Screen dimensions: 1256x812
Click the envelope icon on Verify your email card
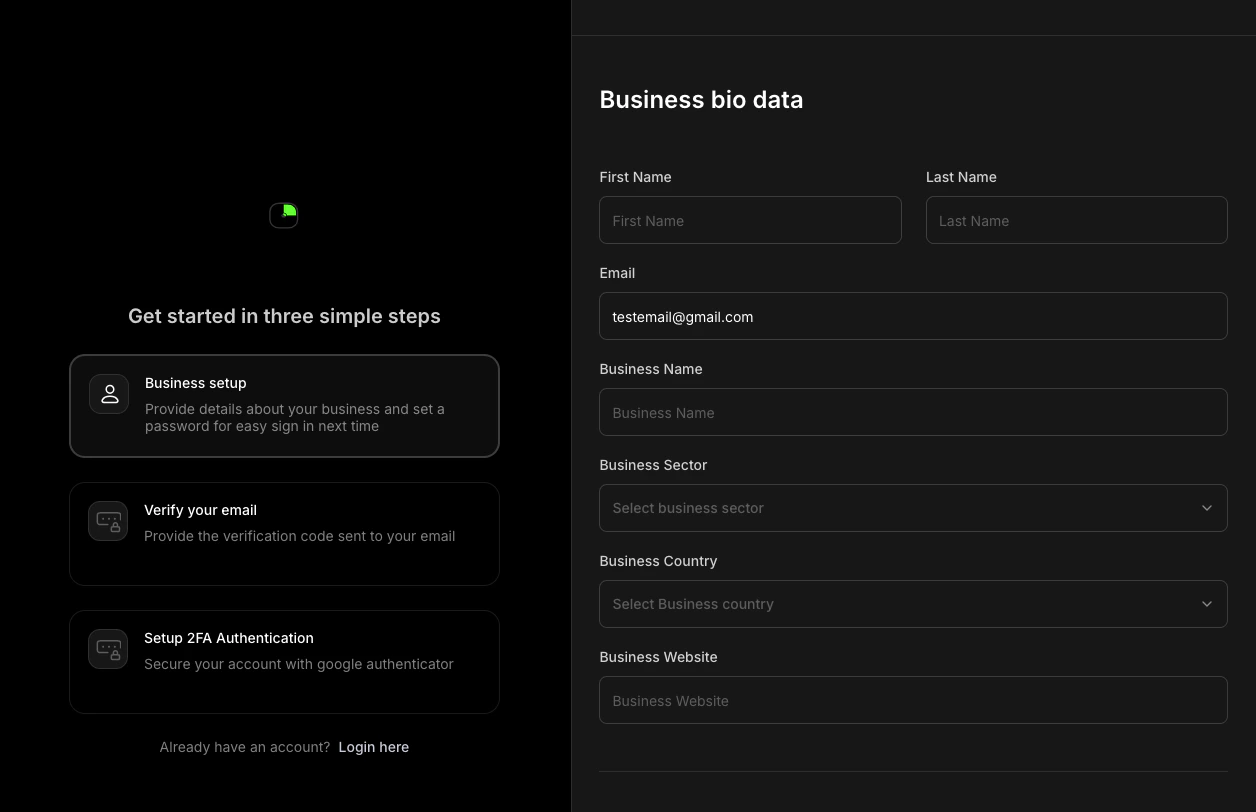[x=108, y=521]
